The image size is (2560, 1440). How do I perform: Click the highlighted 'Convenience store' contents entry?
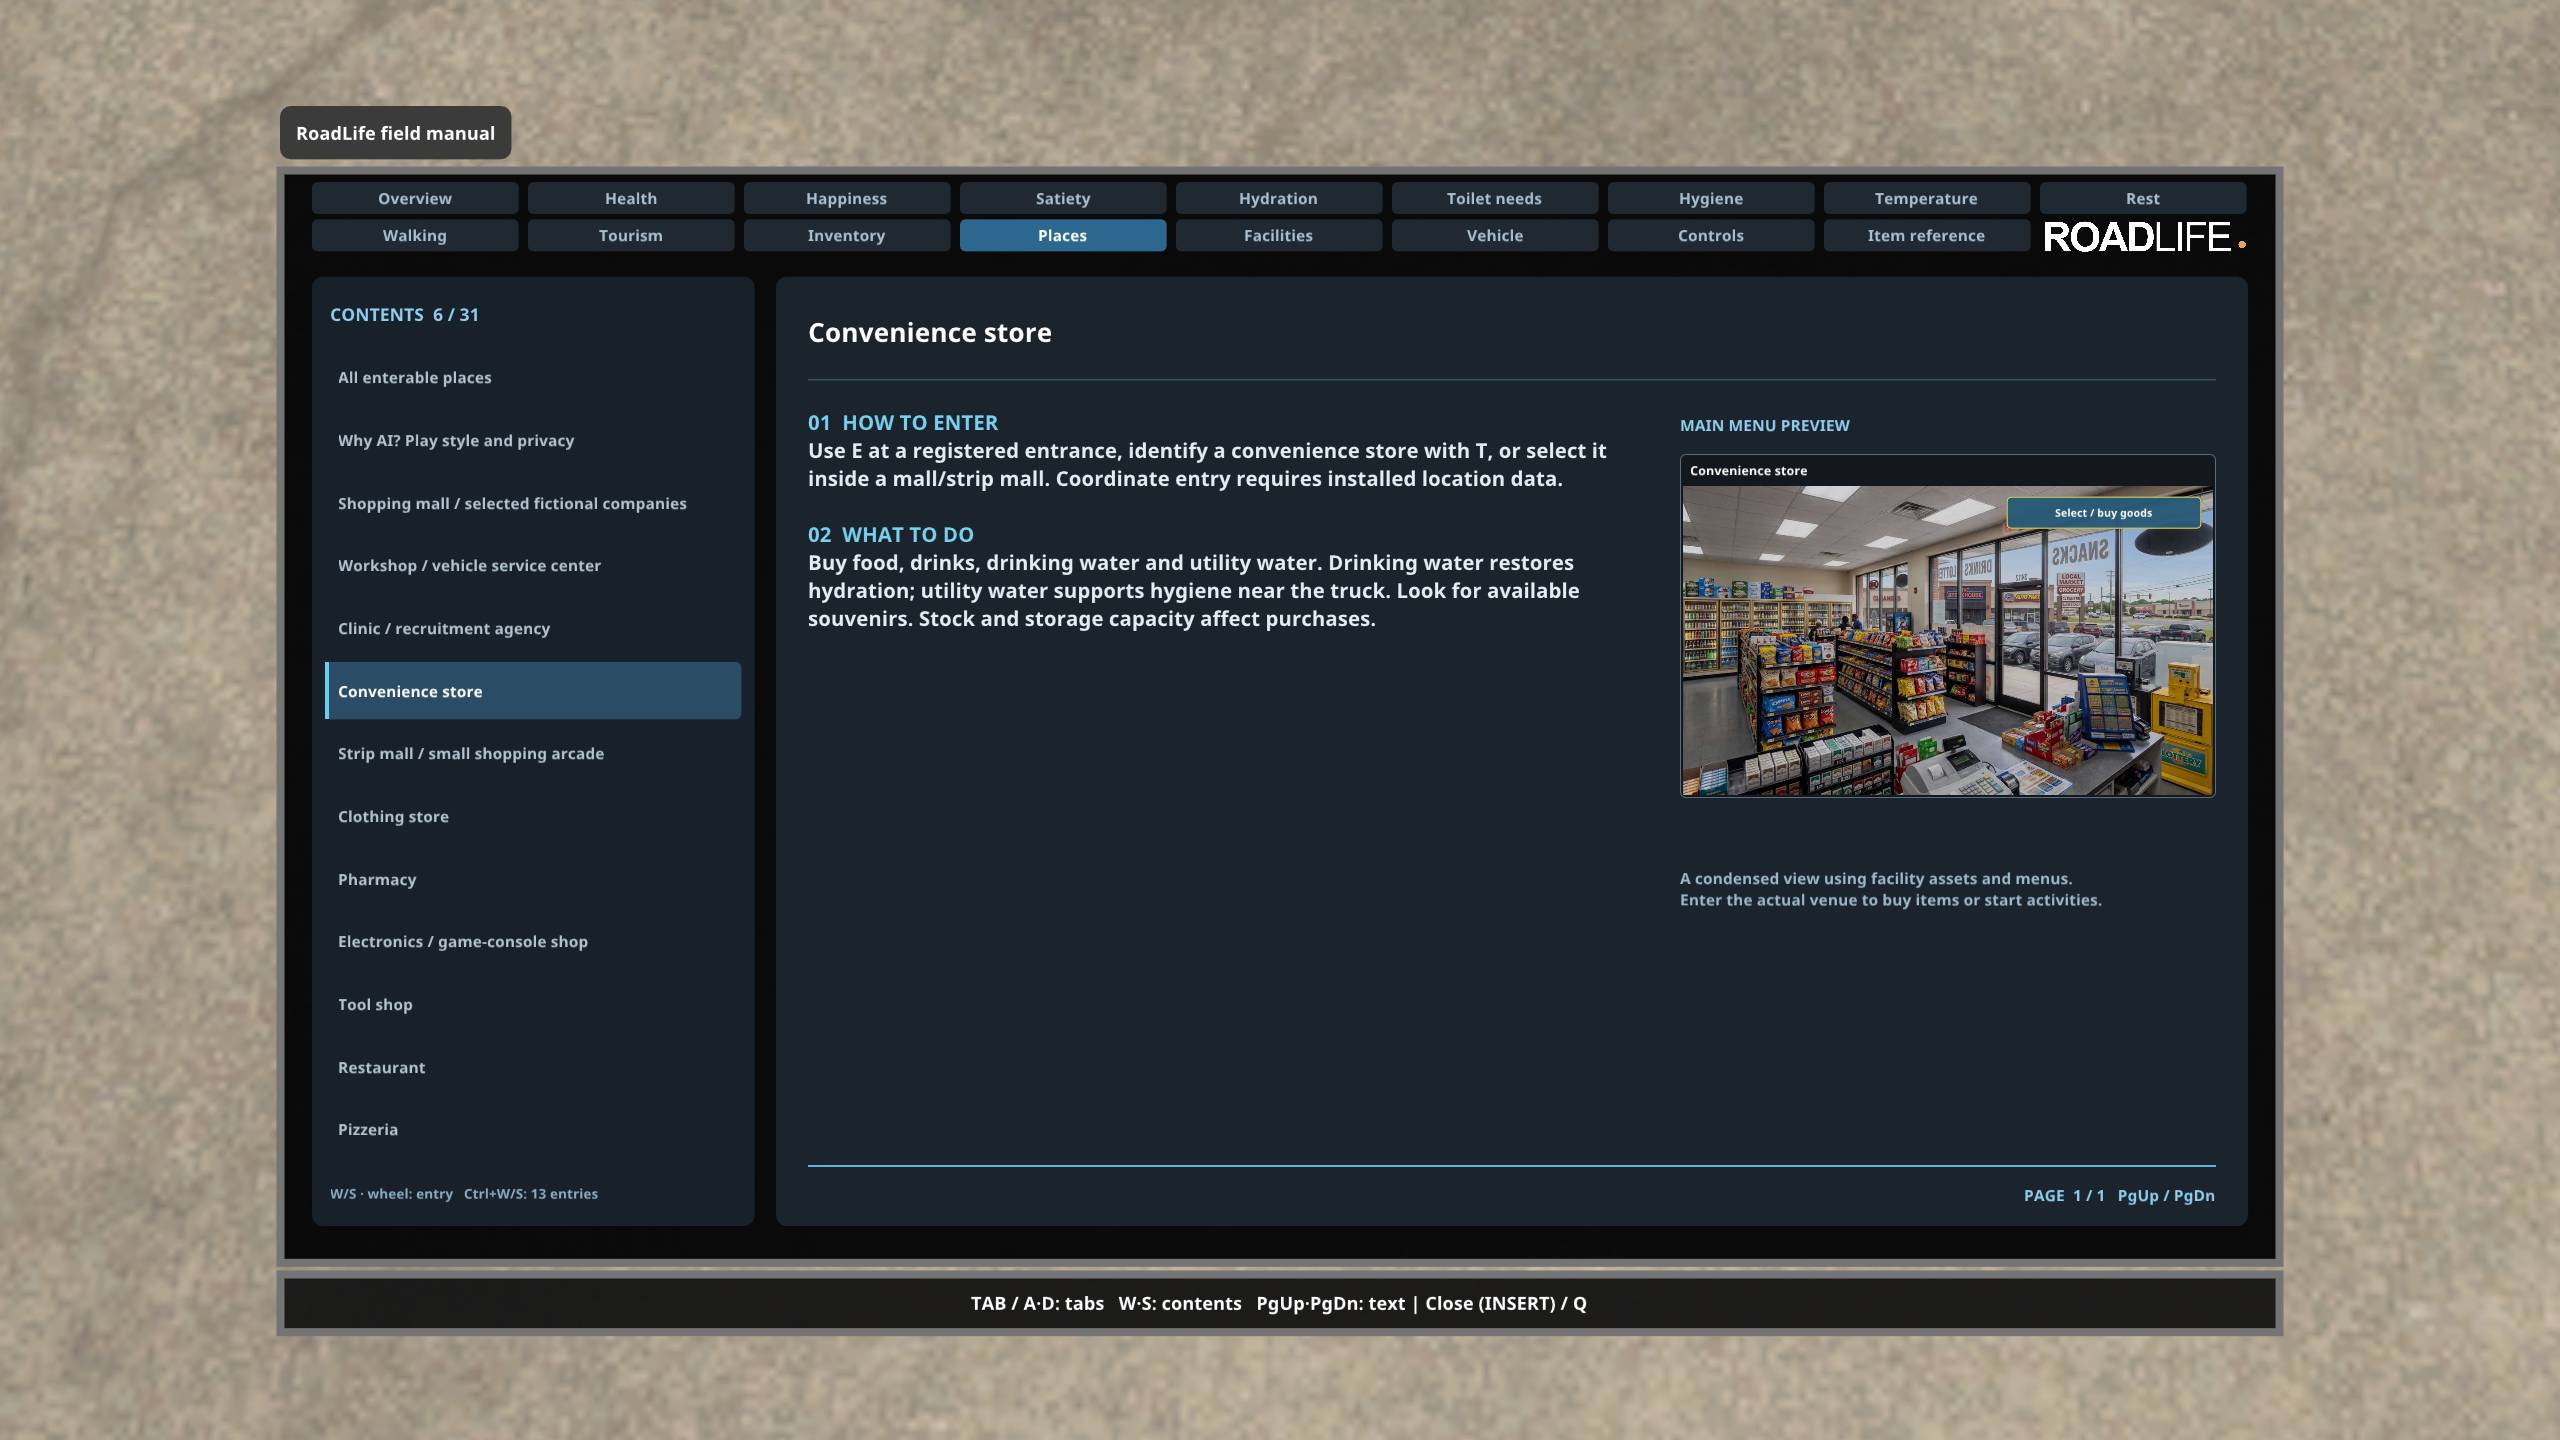[533, 691]
